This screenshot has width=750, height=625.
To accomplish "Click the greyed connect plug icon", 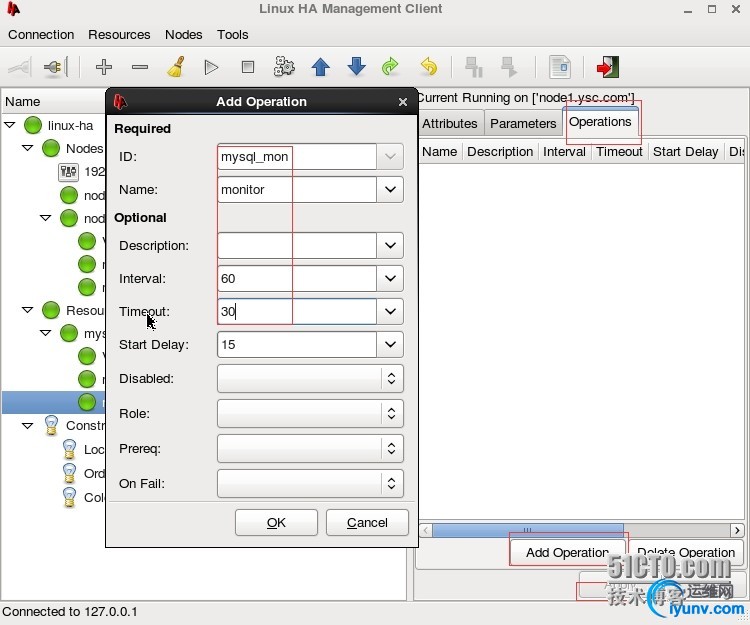I will tap(20, 67).
